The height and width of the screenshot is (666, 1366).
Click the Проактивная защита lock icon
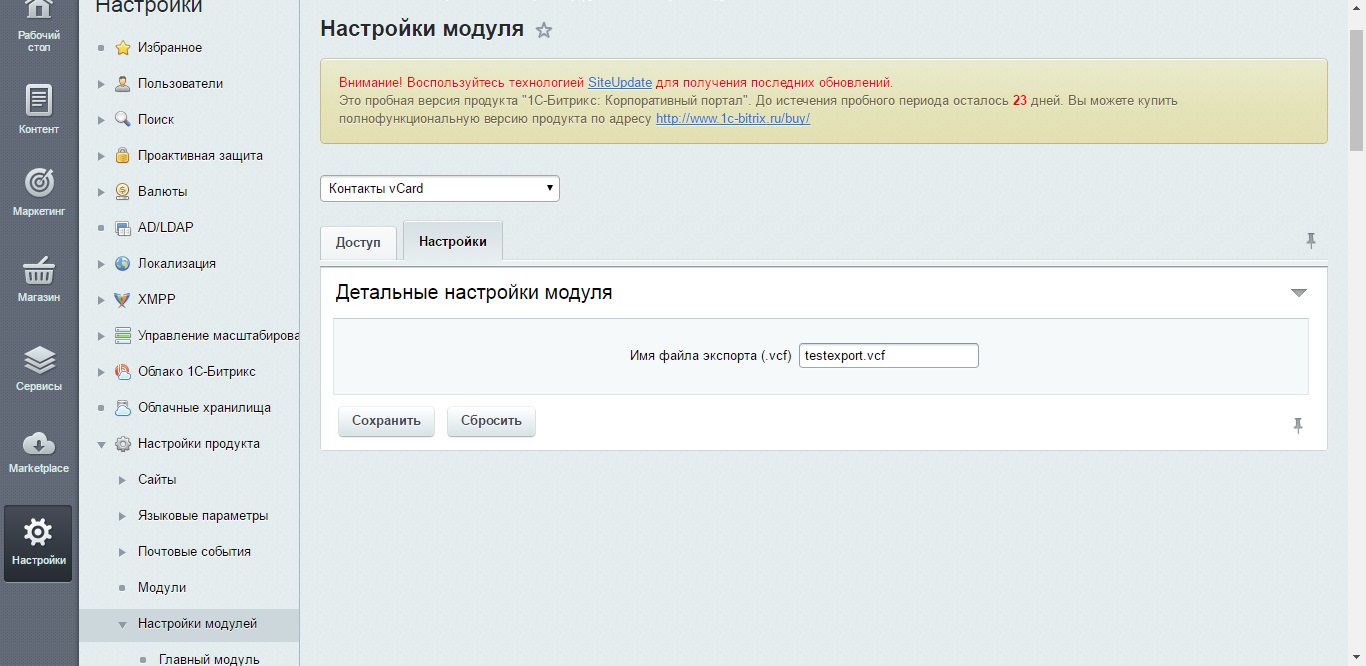pos(123,156)
